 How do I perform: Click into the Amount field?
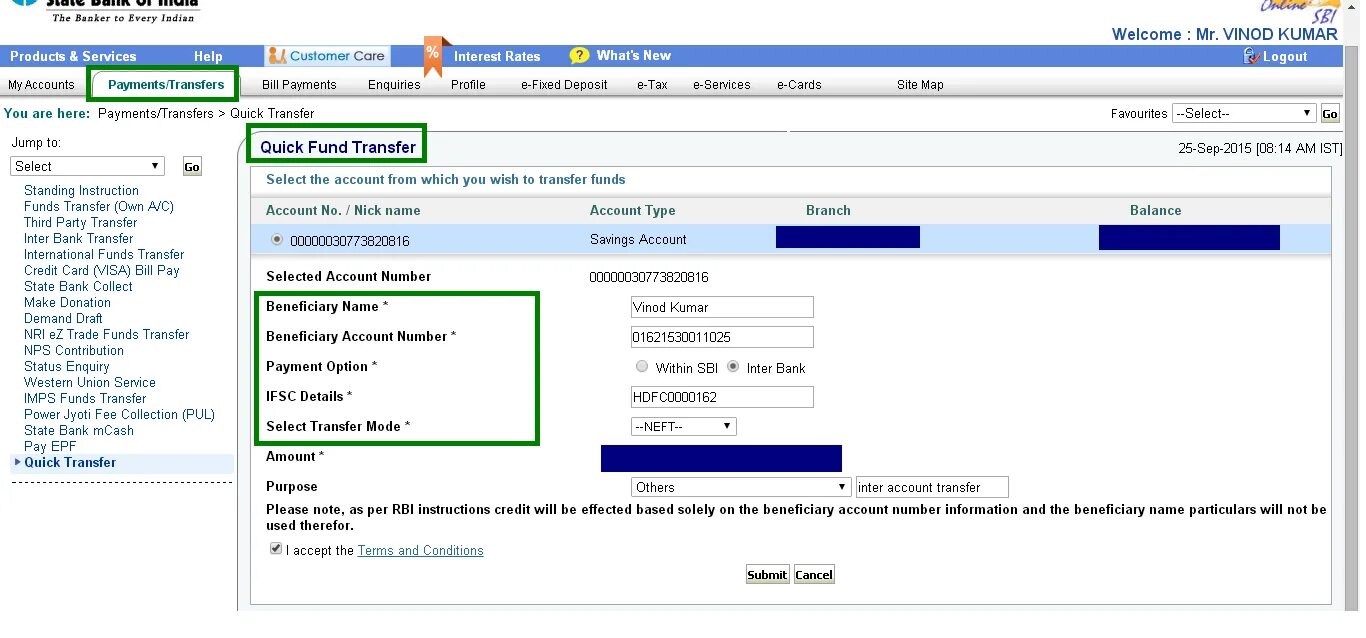coord(721,458)
